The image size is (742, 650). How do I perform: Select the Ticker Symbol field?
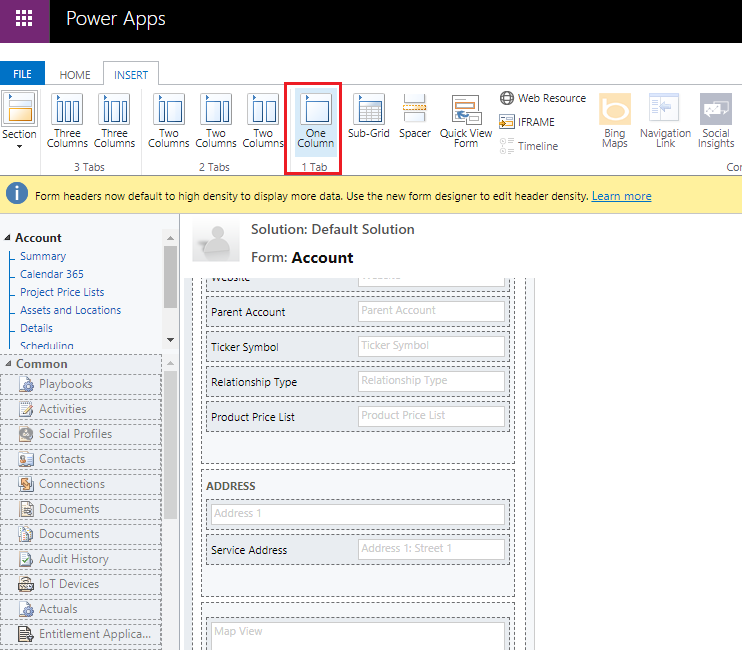click(x=358, y=347)
